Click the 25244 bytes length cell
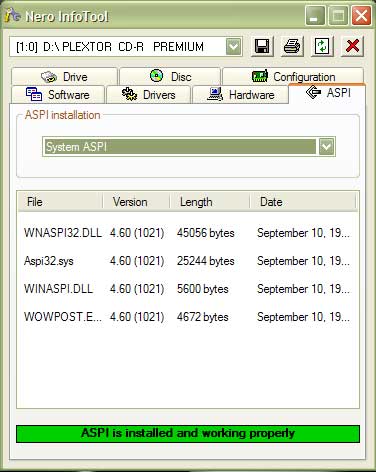Screen dimensions: 376x472 pyautogui.click(x=206, y=261)
